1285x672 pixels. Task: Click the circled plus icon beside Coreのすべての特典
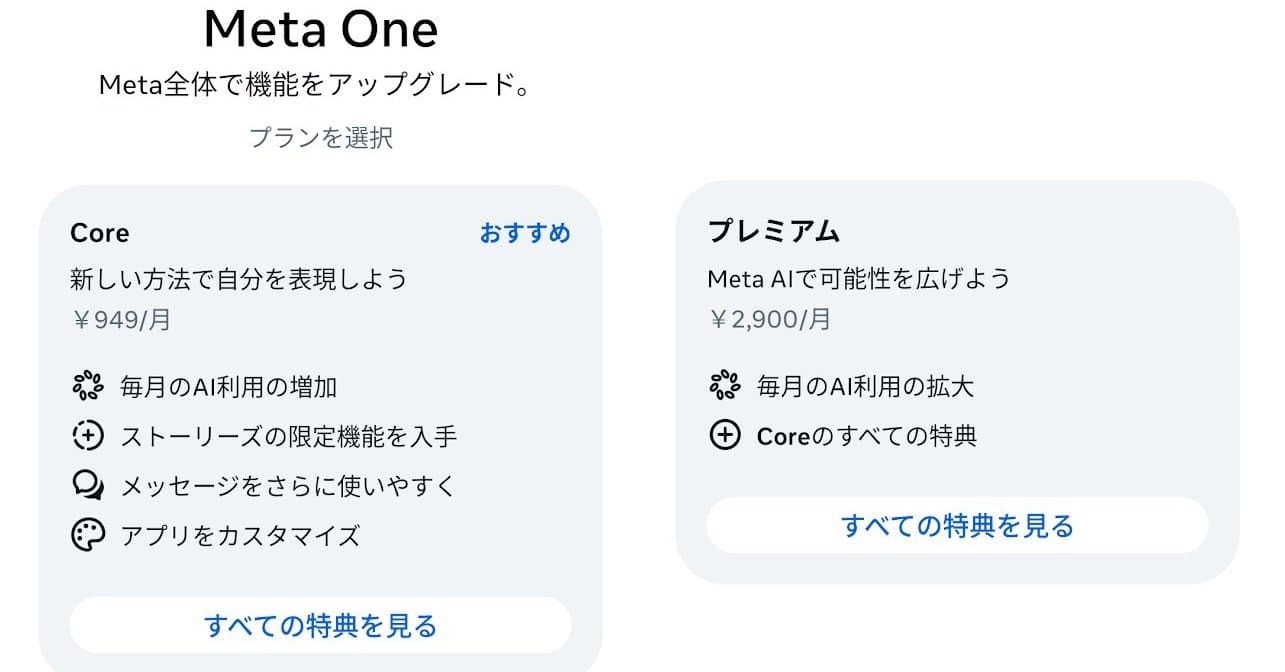pos(725,436)
